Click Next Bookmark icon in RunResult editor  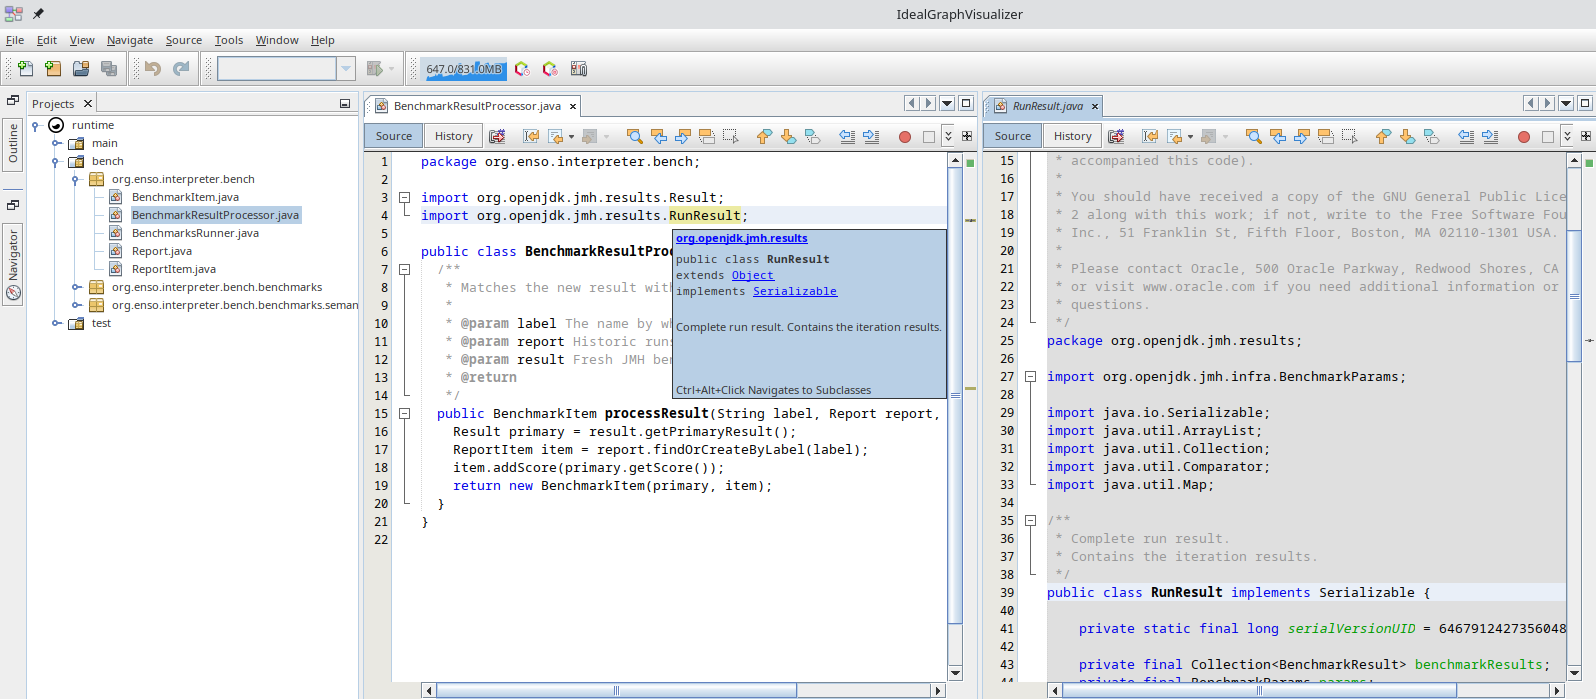click(1407, 136)
